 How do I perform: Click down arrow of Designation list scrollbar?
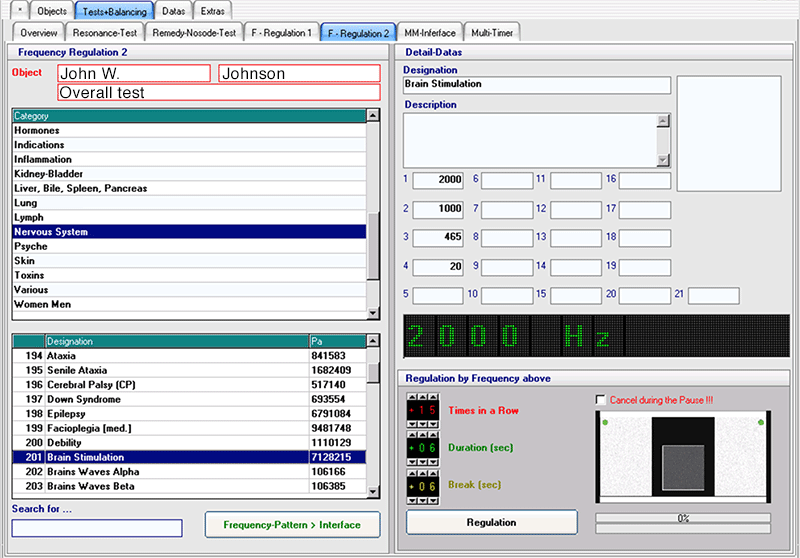pos(373,492)
